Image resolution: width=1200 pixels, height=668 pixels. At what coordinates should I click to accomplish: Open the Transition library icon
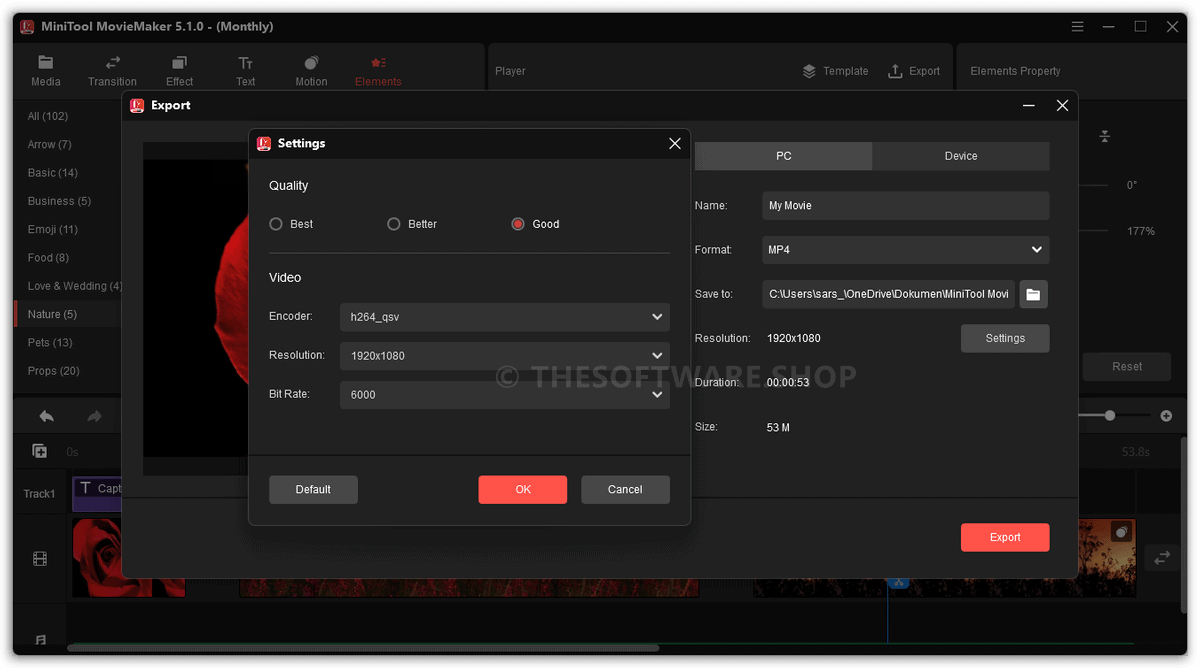[x=112, y=62]
